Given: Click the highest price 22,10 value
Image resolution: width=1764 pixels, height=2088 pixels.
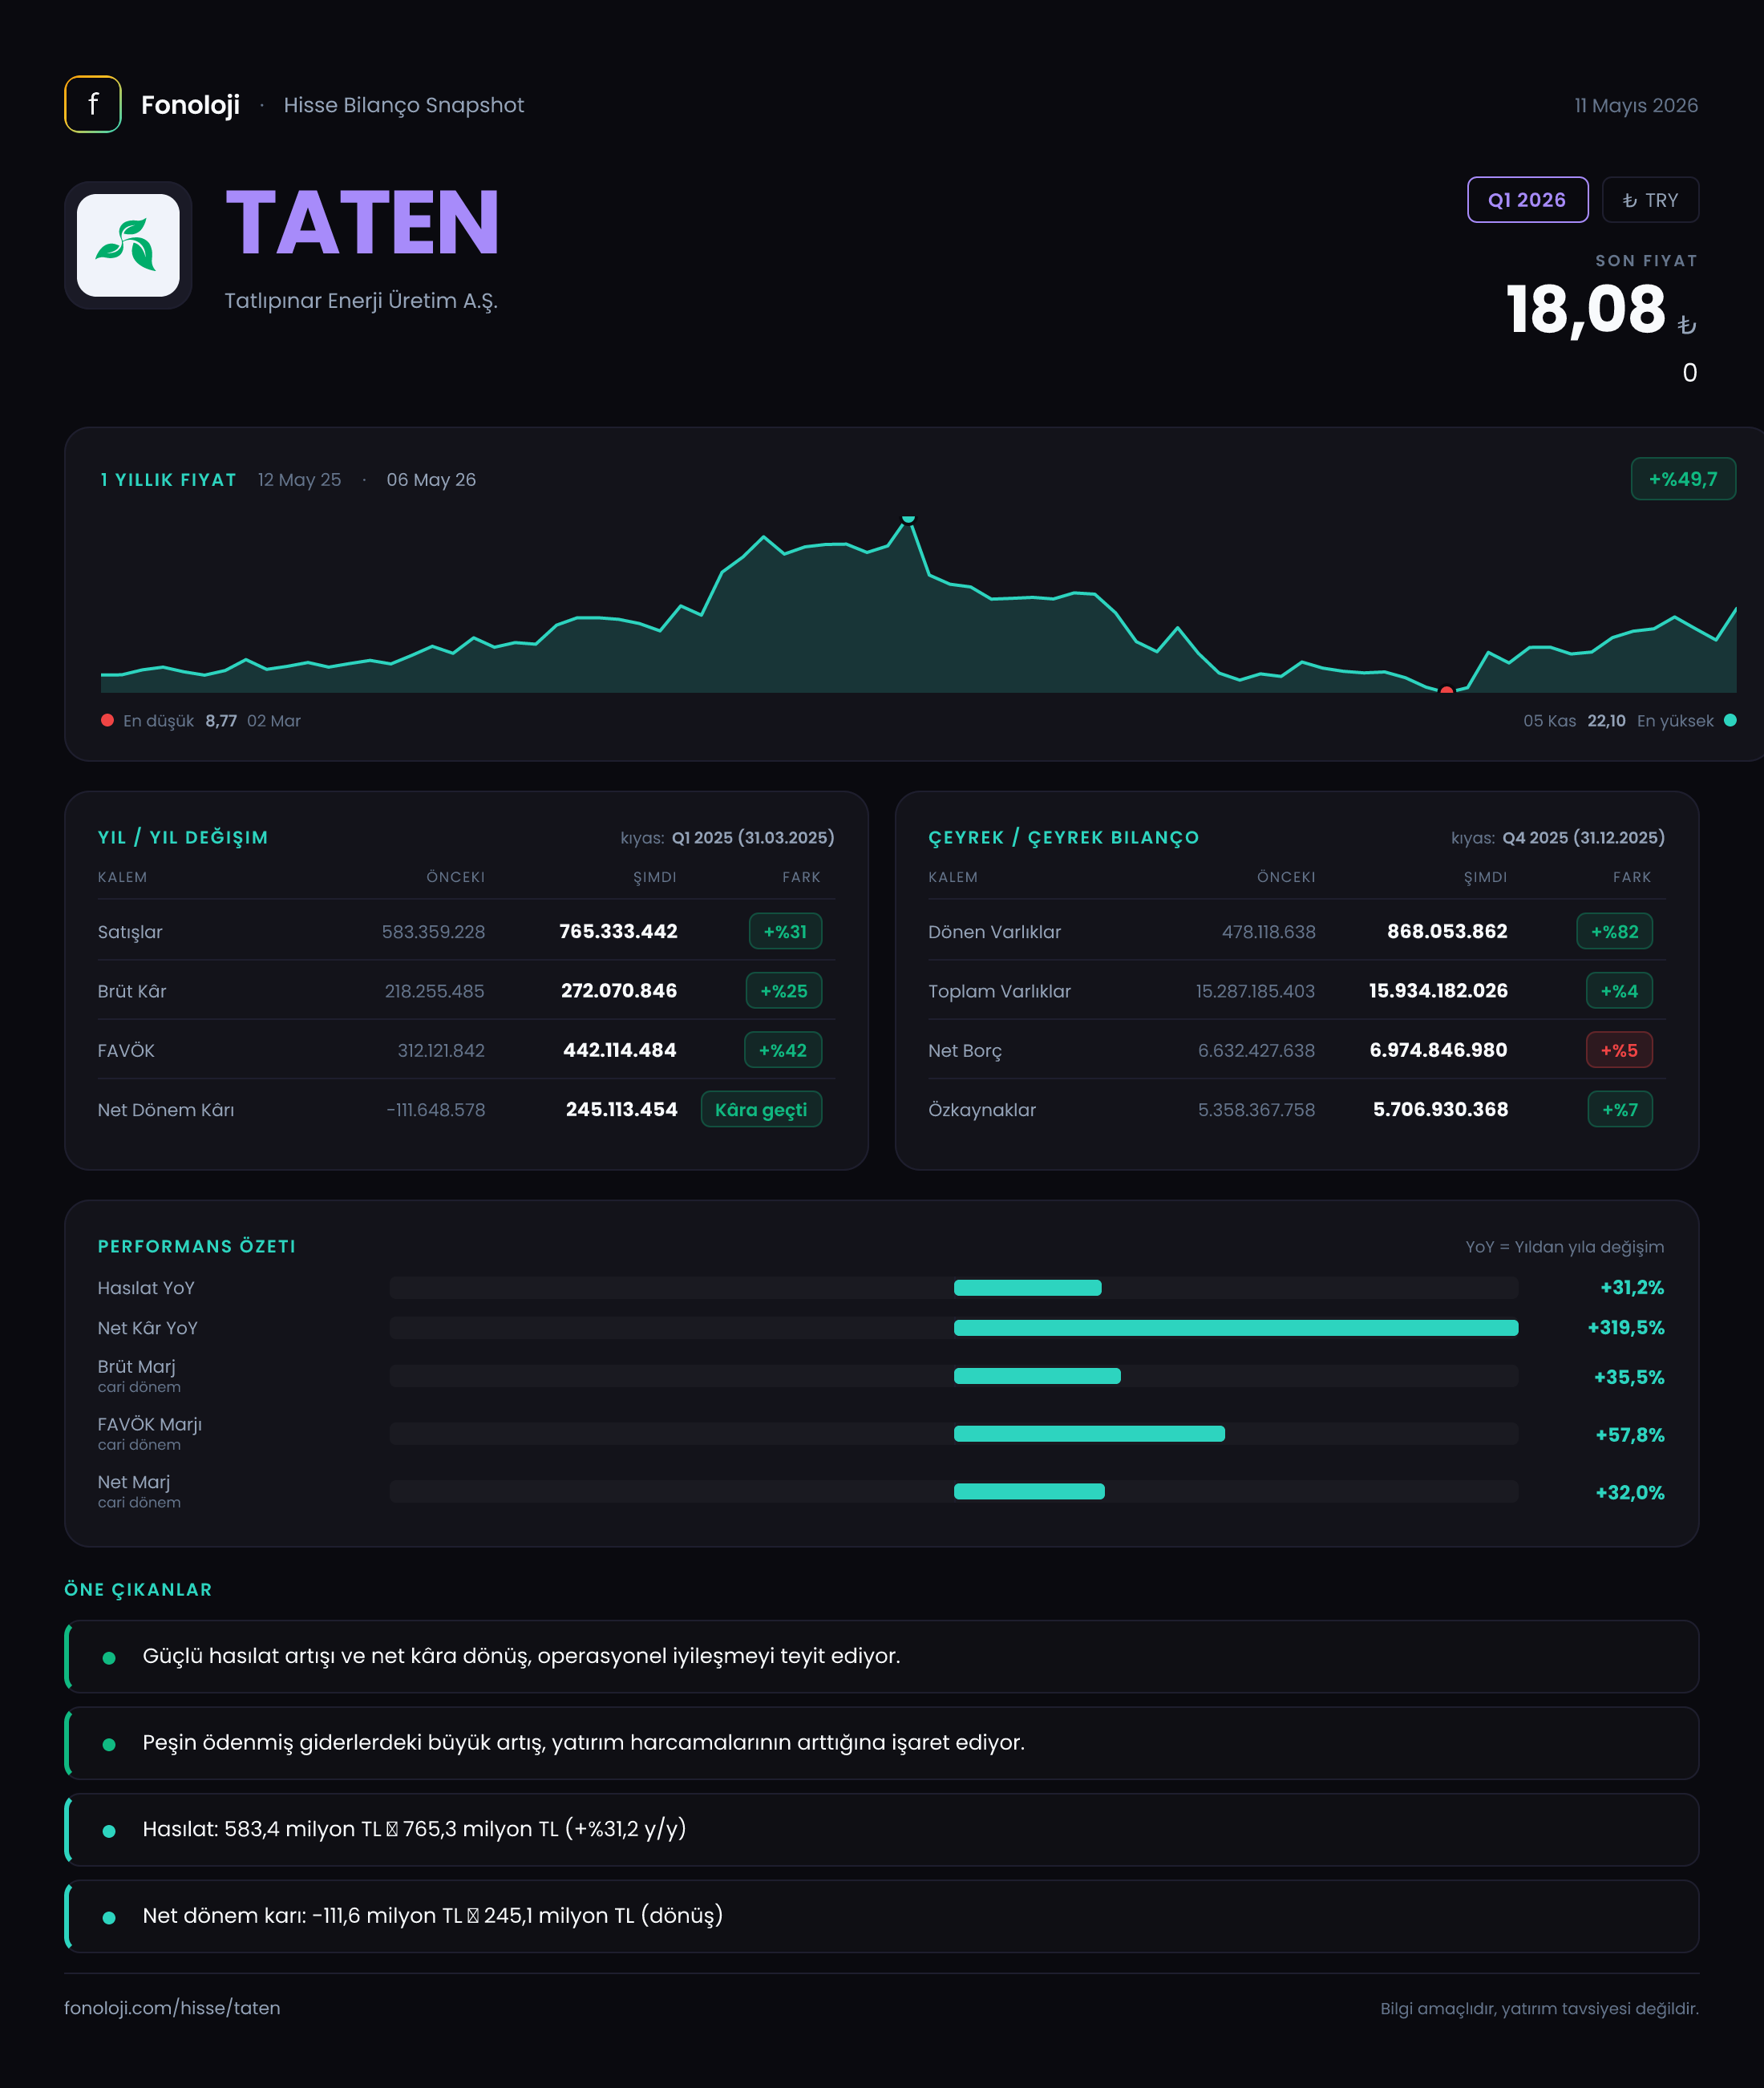Looking at the screenshot, I should point(1606,721).
